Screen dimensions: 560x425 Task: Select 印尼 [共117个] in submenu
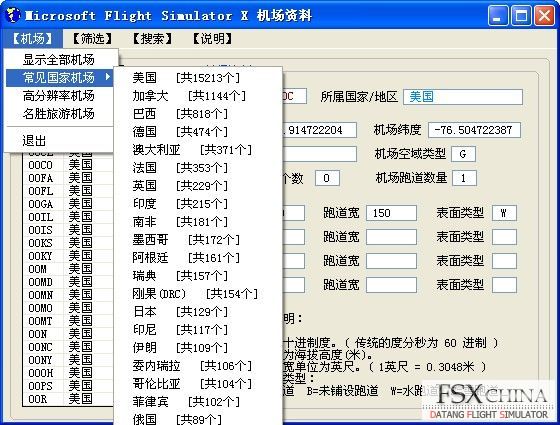click(x=198, y=330)
